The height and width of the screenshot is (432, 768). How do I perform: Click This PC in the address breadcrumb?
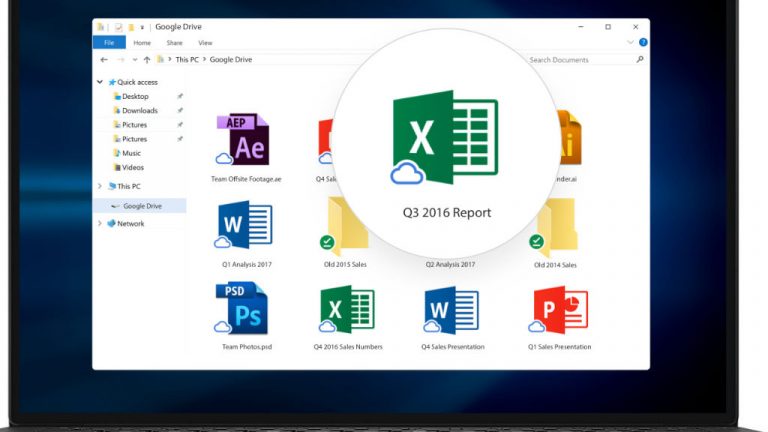click(187, 59)
